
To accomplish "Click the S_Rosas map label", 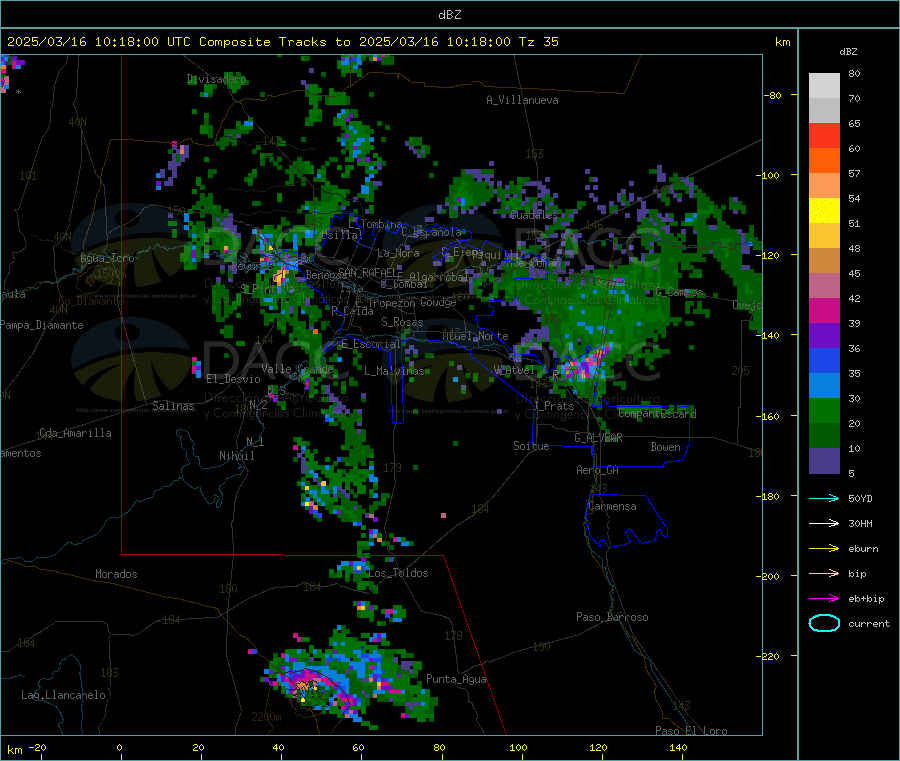I will coord(402,322).
